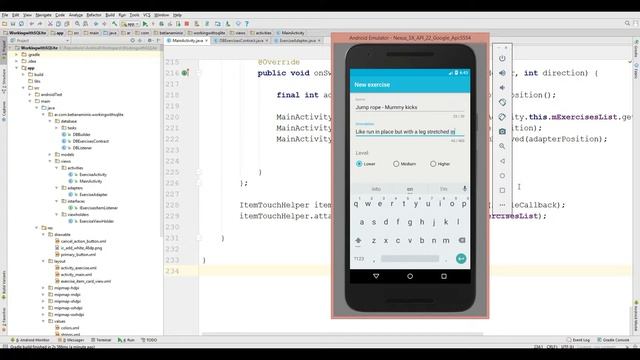The height and width of the screenshot is (360, 640).
Task: Collapse the database package
Action: coord(50,121)
